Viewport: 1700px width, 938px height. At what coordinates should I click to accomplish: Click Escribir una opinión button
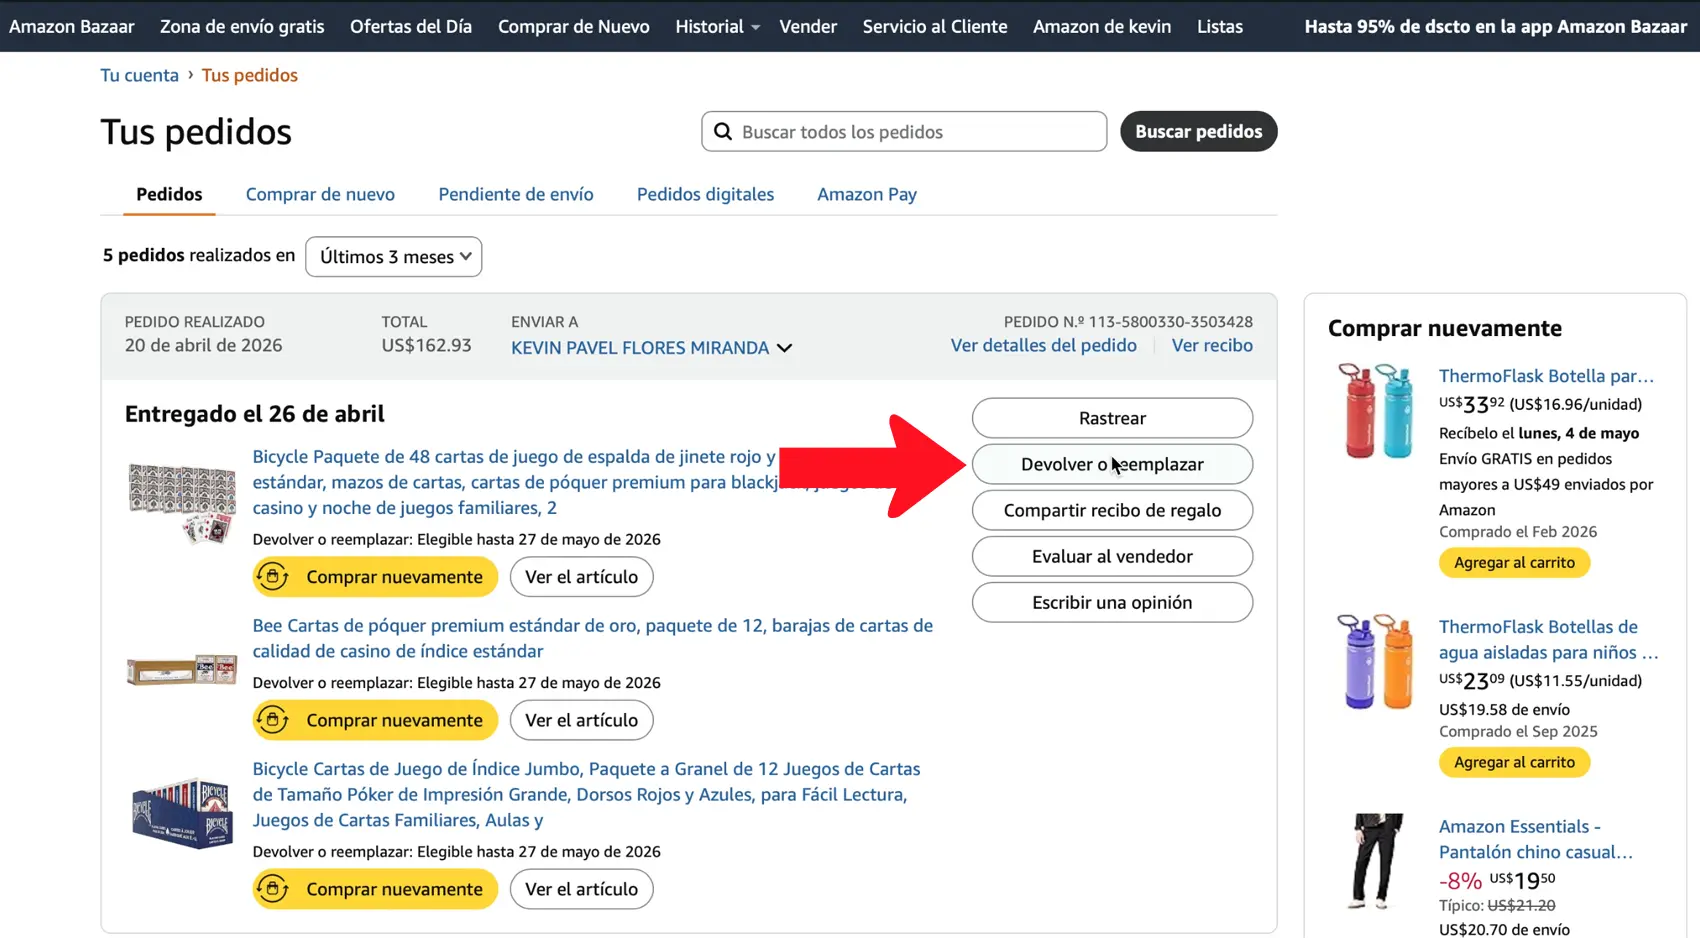(1112, 602)
